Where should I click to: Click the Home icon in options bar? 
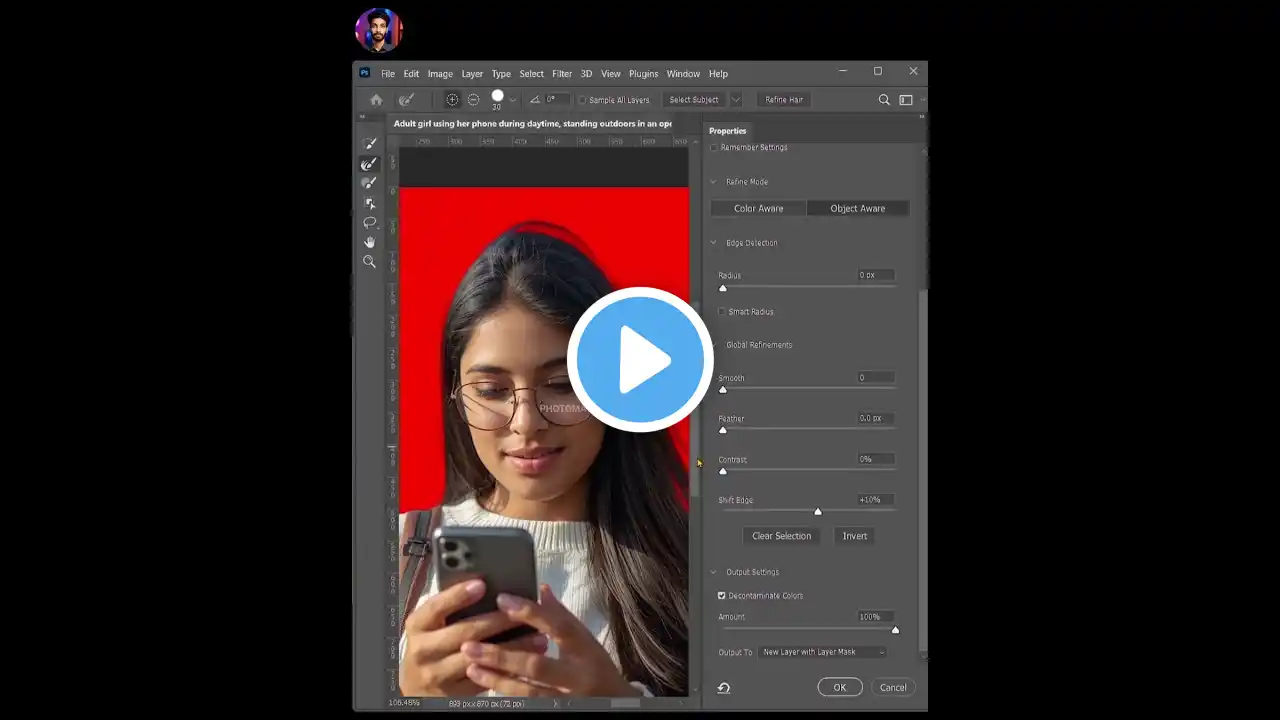coord(376,100)
